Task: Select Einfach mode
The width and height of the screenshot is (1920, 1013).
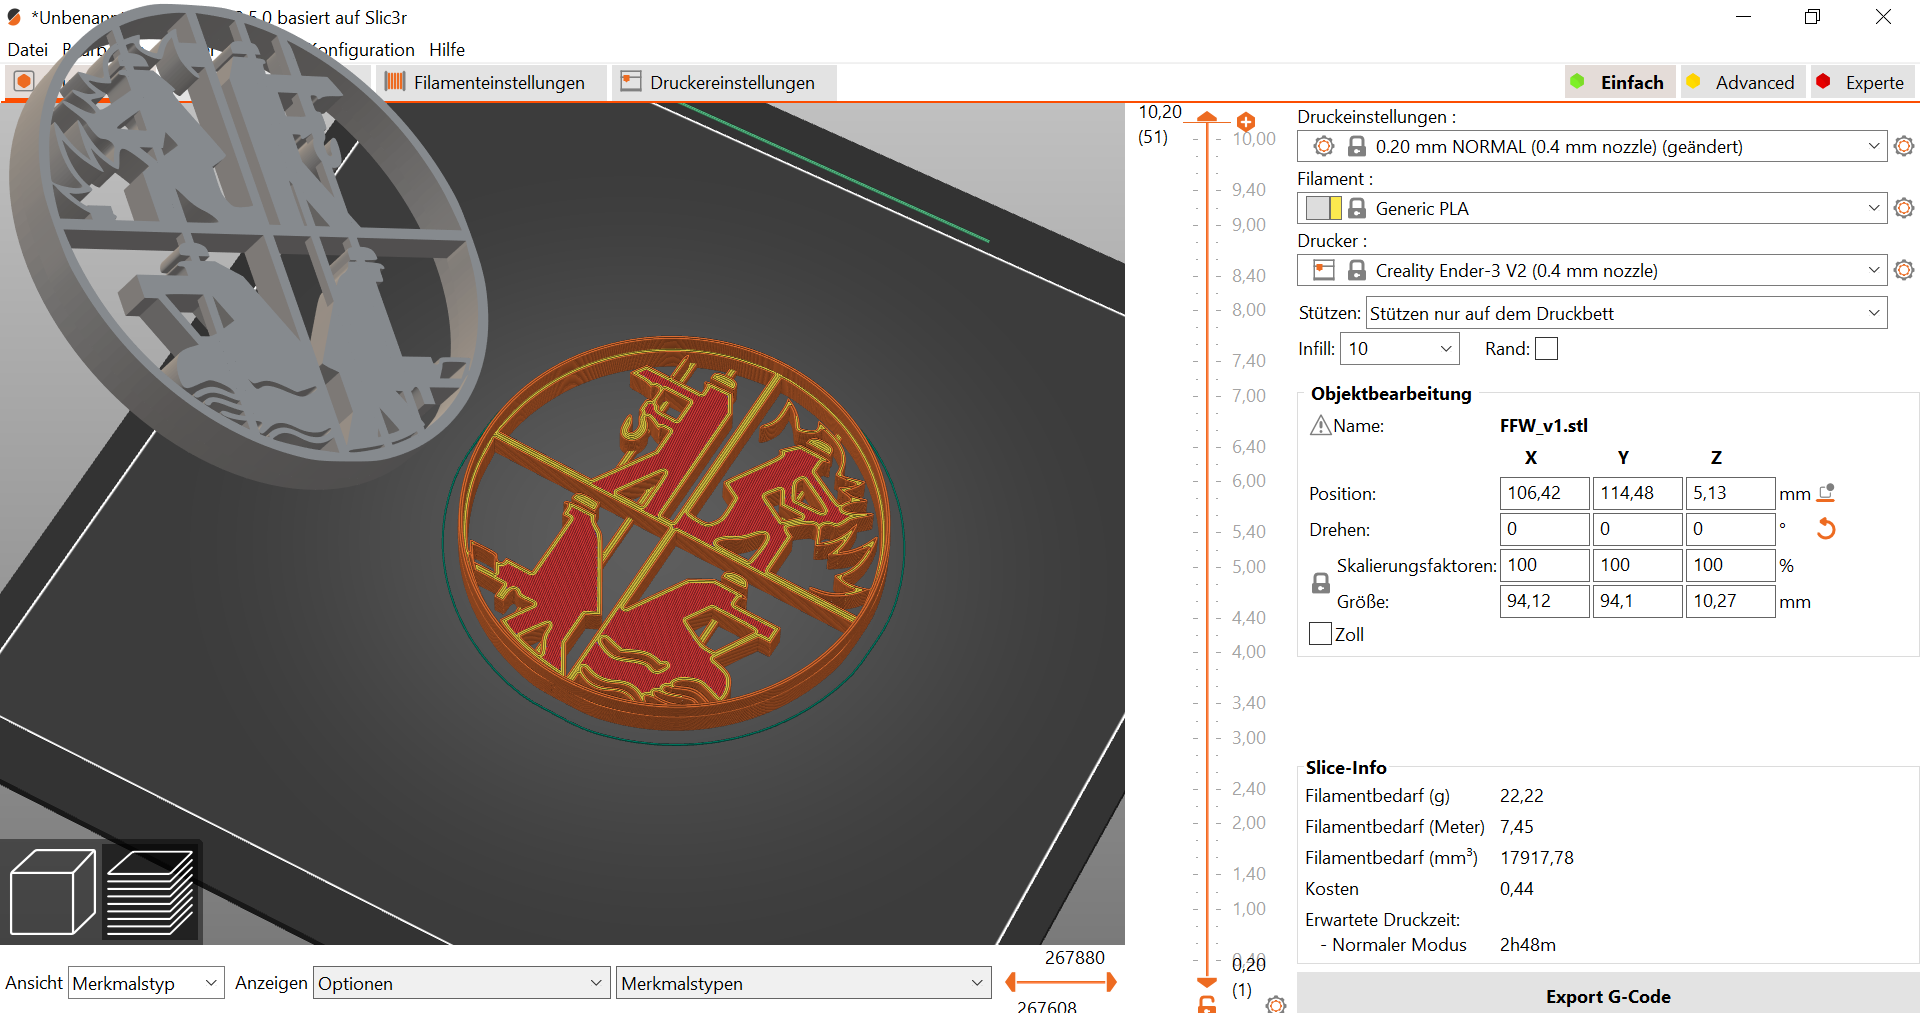Action: tap(1620, 82)
